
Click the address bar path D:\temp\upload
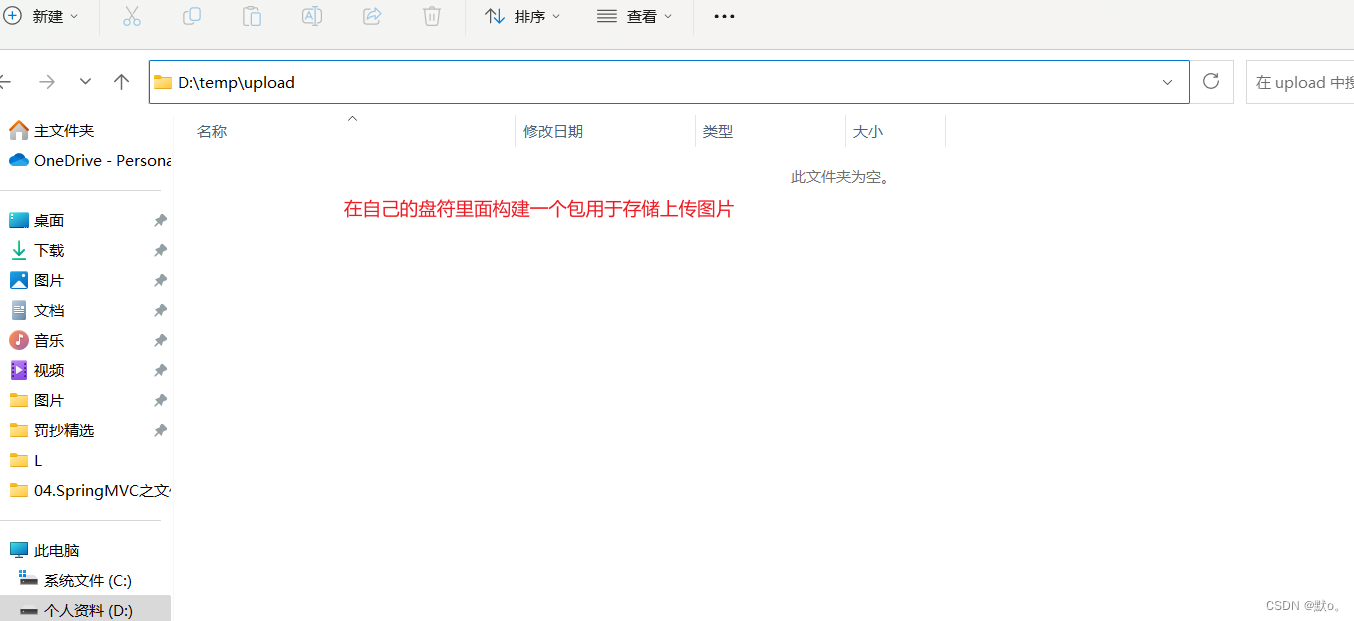237,83
